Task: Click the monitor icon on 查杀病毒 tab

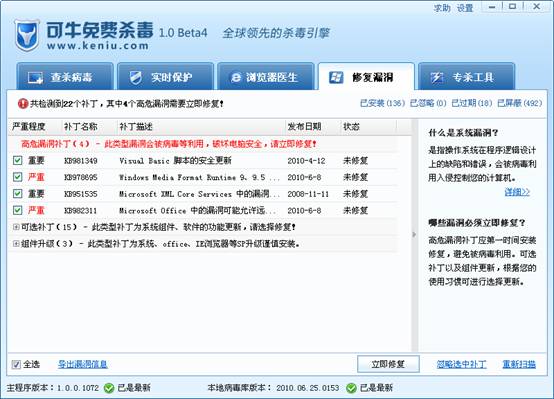Action: [x=35, y=77]
